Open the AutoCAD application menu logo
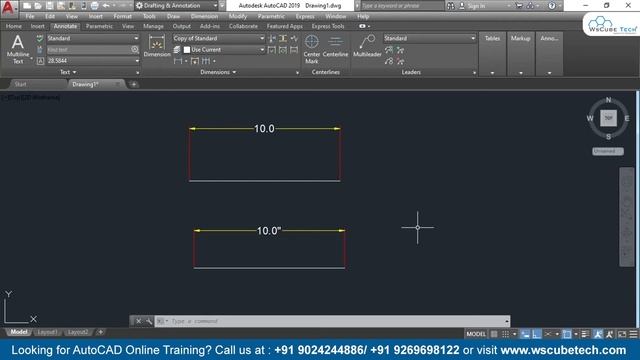 point(8,7)
